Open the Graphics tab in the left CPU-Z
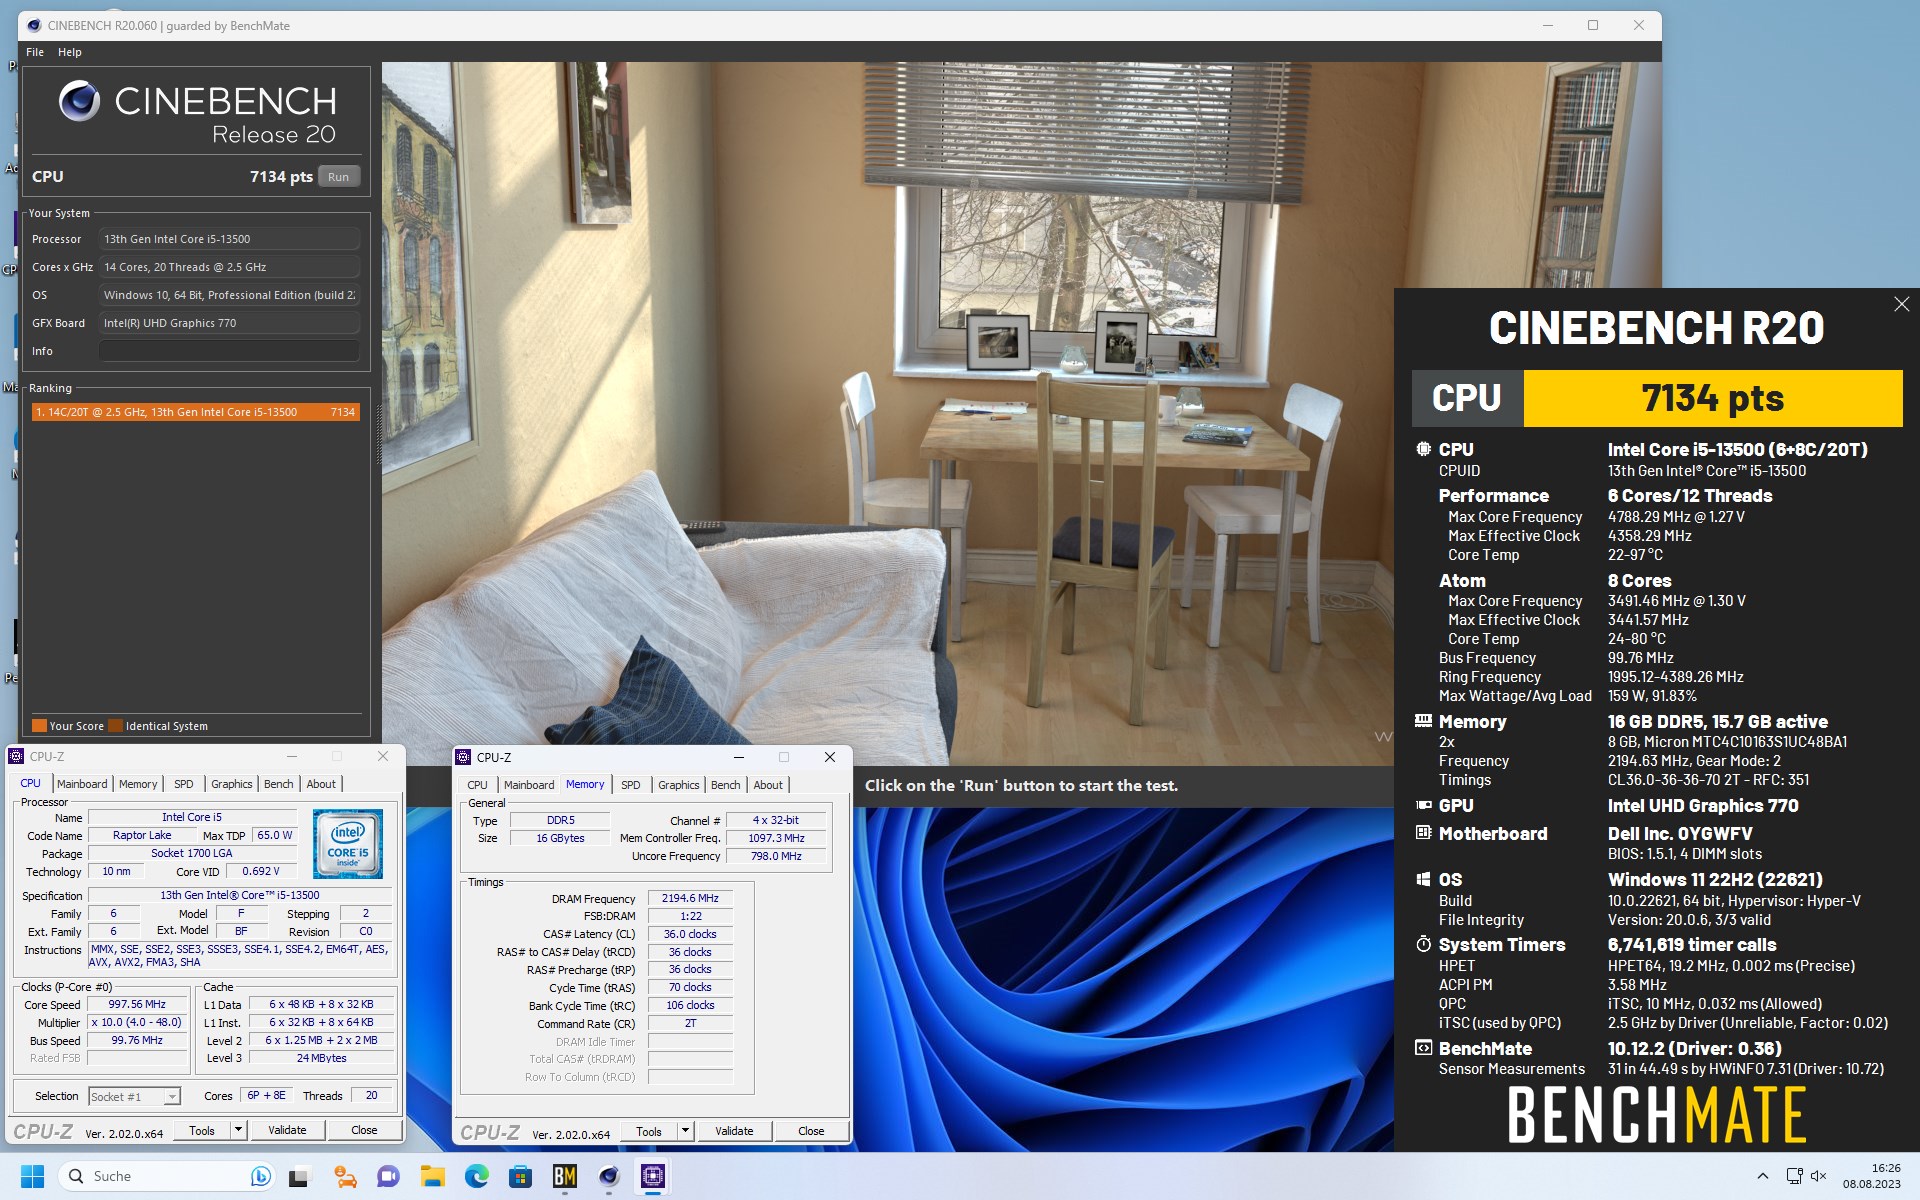Screen dimensions: 1920x1200 point(231,784)
